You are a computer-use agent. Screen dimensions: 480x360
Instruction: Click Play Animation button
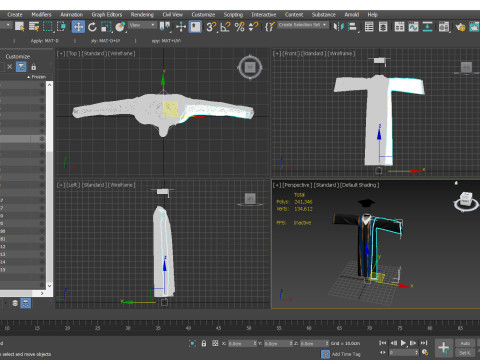click(x=403, y=343)
